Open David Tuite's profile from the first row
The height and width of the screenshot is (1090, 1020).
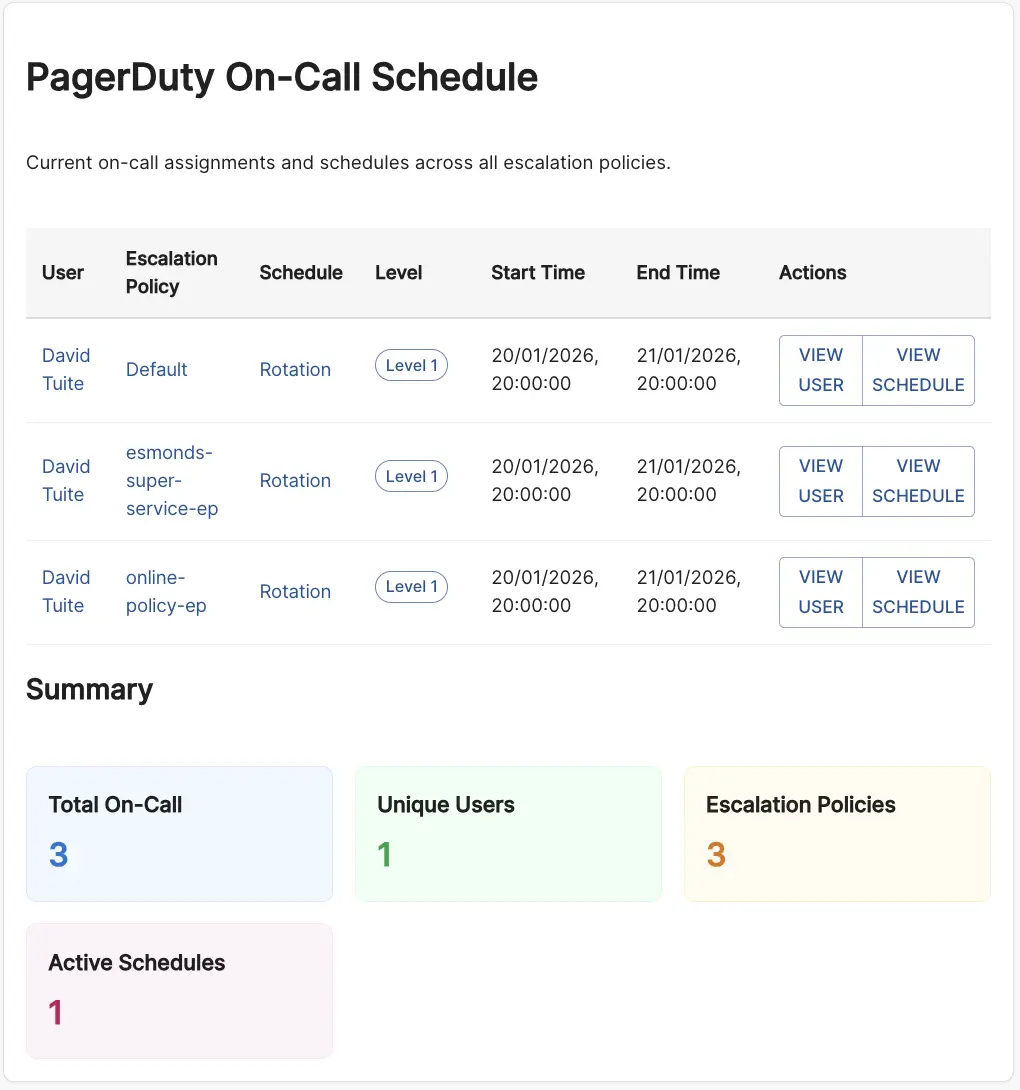pyautogui.click(x=65, y=369)
